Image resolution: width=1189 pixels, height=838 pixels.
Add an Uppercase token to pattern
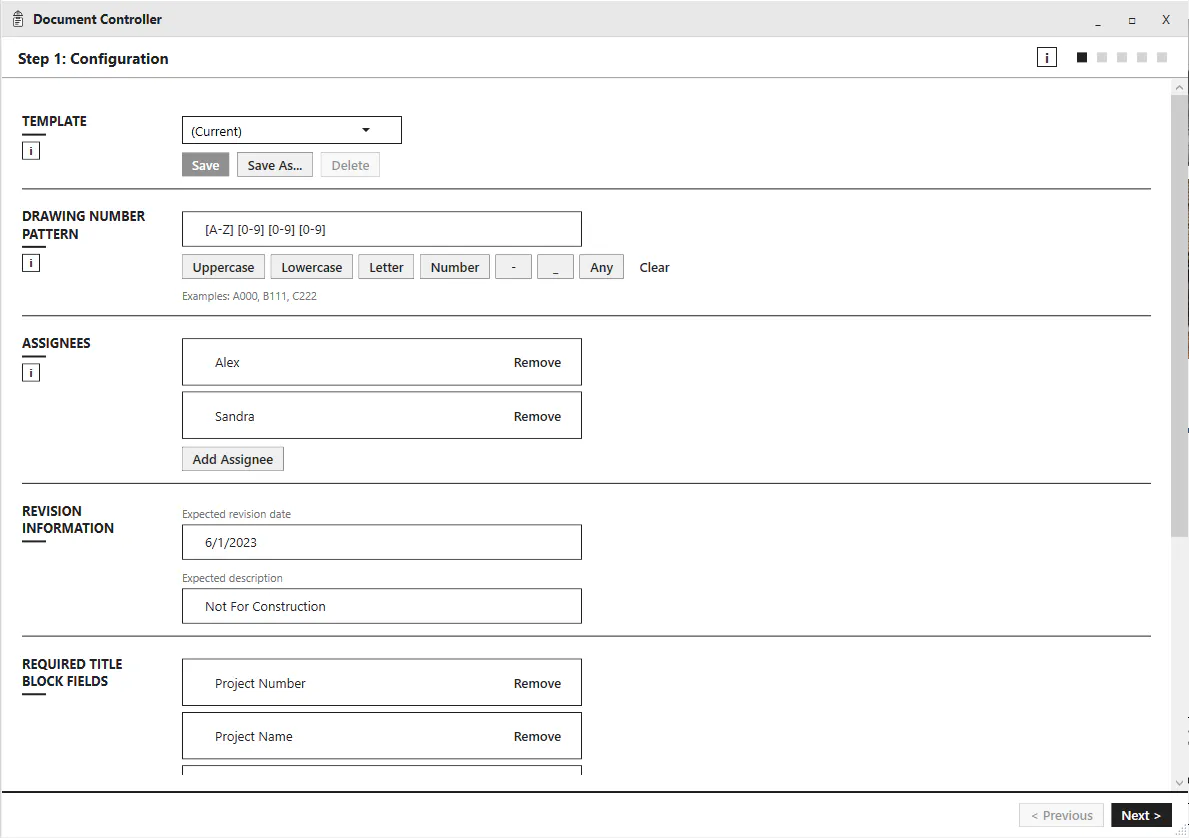(223, 267)
